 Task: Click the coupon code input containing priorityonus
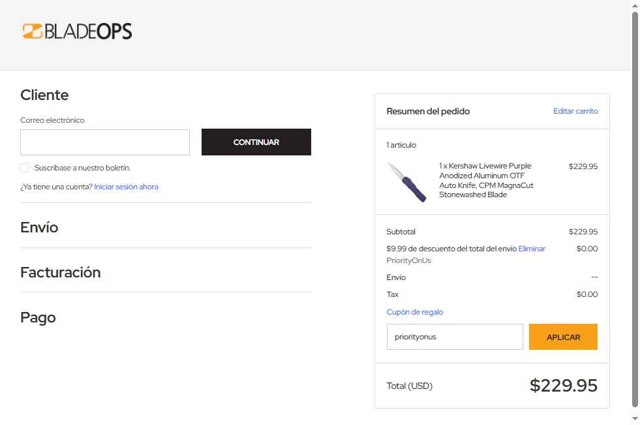point(455,337)
